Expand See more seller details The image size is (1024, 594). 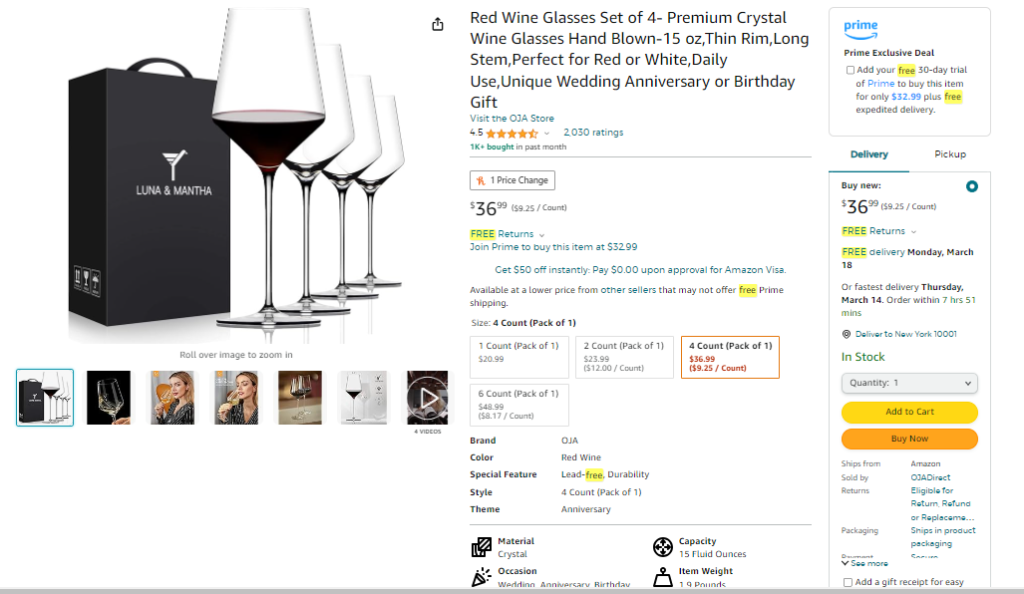865,563
